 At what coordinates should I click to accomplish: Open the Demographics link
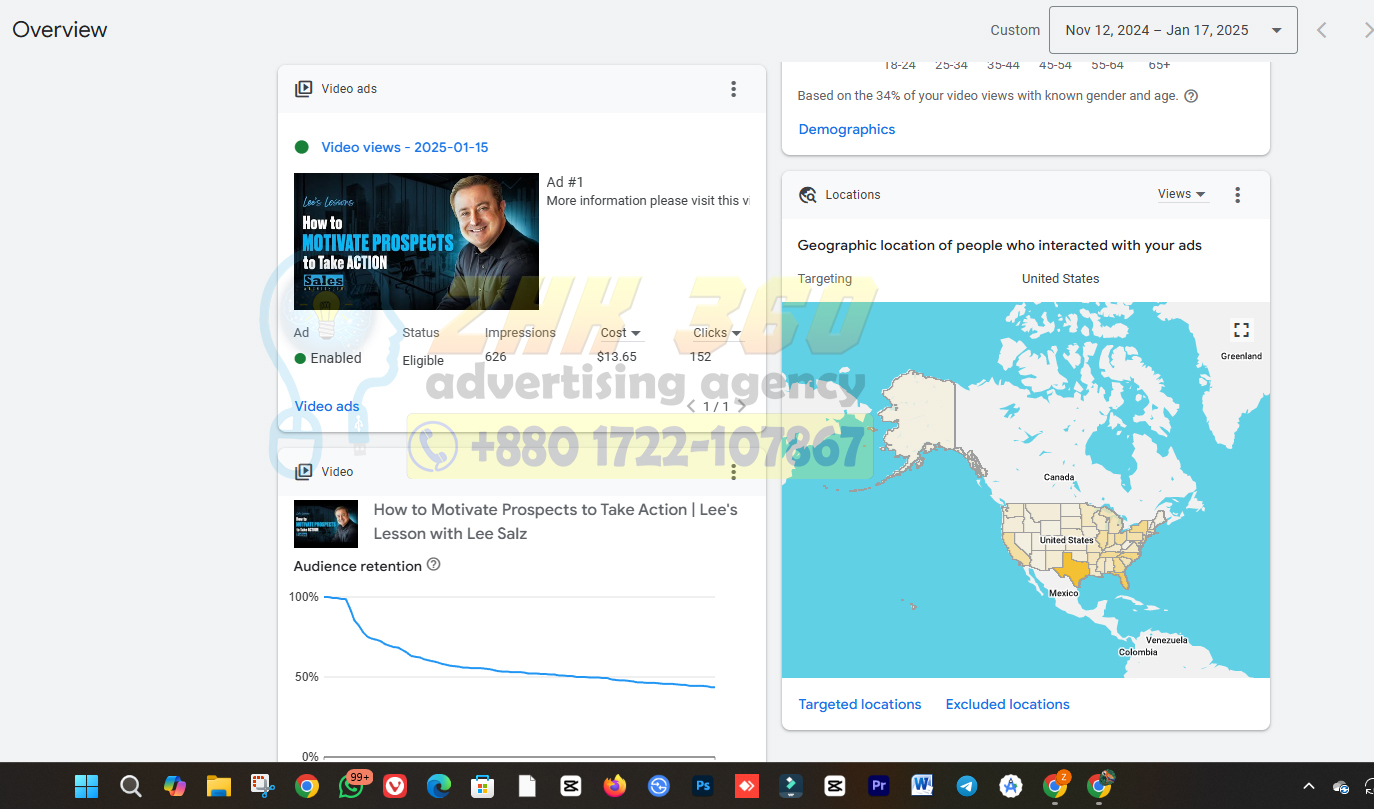(x=847, y=129)
